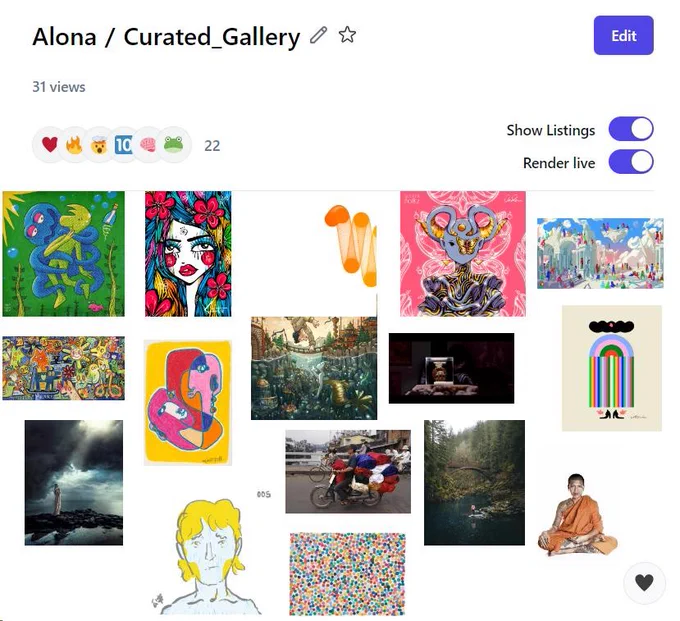The height and width of the screenshot is (621, 680).
Task: Open the seated monk in orange robe image
Action: coord(577,515)
